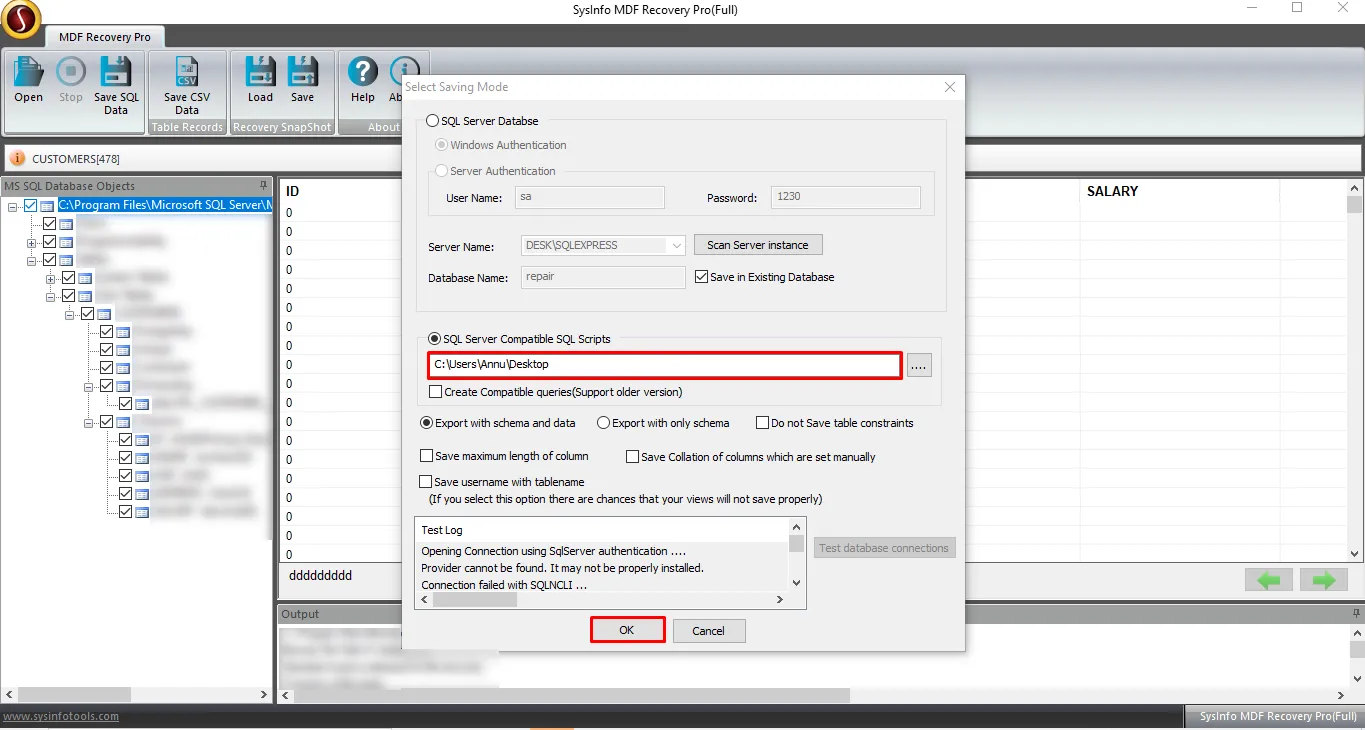The height and width of the screenshot is (730, 1365).
Task: Click the CUSTOMERS[478] label
Action: click(x=76, y=159)
